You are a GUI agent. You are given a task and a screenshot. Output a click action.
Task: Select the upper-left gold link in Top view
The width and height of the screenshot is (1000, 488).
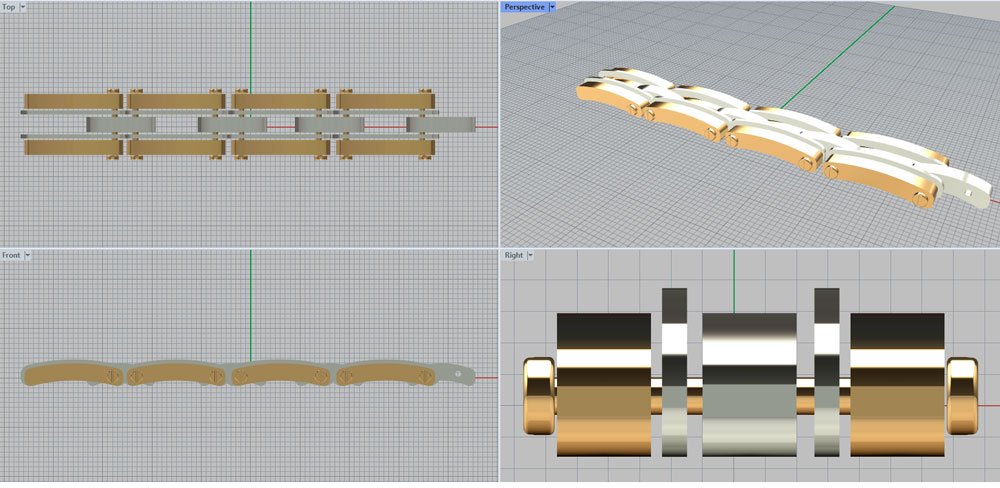tap(70, 101)
